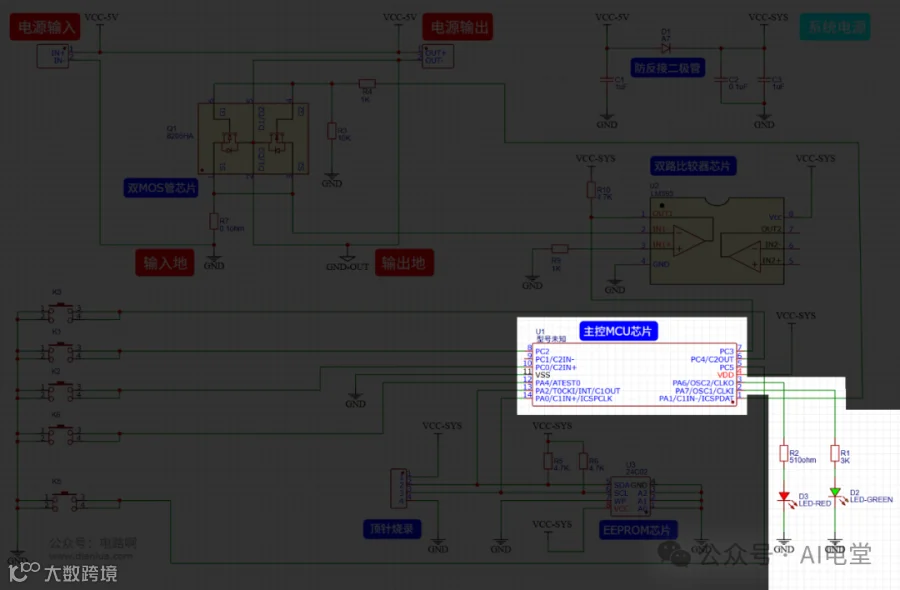Click the 大数跨境 logo icon
Image resolution: width=900 pixels, height=590 pixels.
[x=24, y=572]
